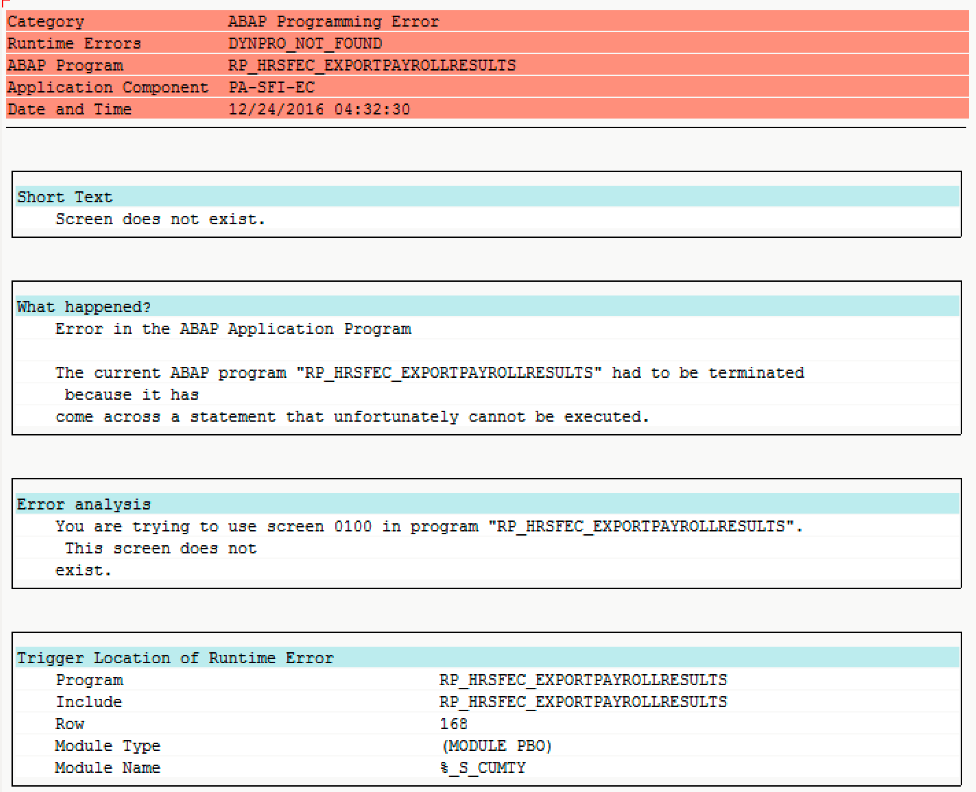Screen dimensions: 976x792
Task: Select the Program value in Trigger Location
Action: click(x=583, y=680)
